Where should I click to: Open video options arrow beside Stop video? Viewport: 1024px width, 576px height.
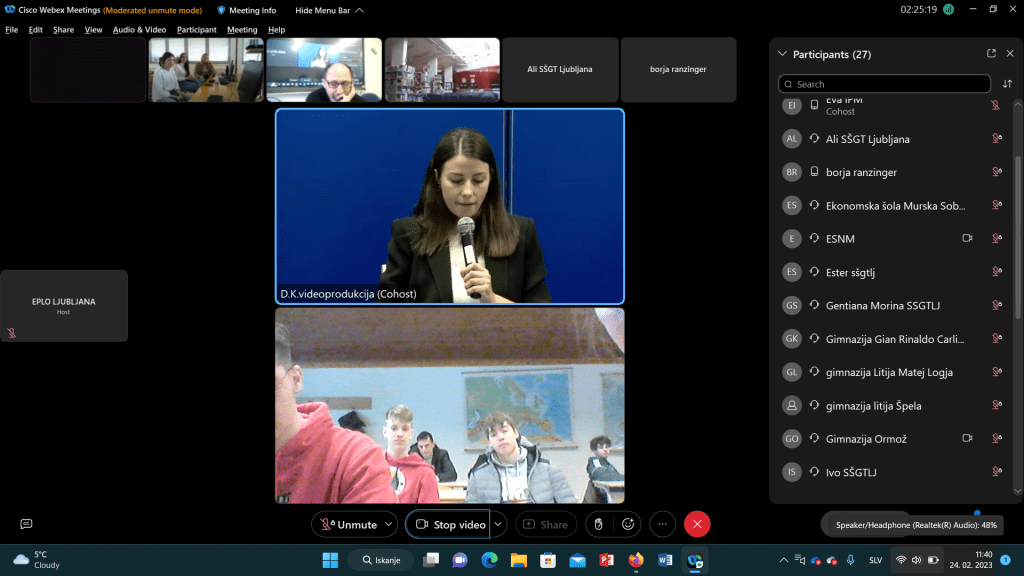(x=498, y=524)
